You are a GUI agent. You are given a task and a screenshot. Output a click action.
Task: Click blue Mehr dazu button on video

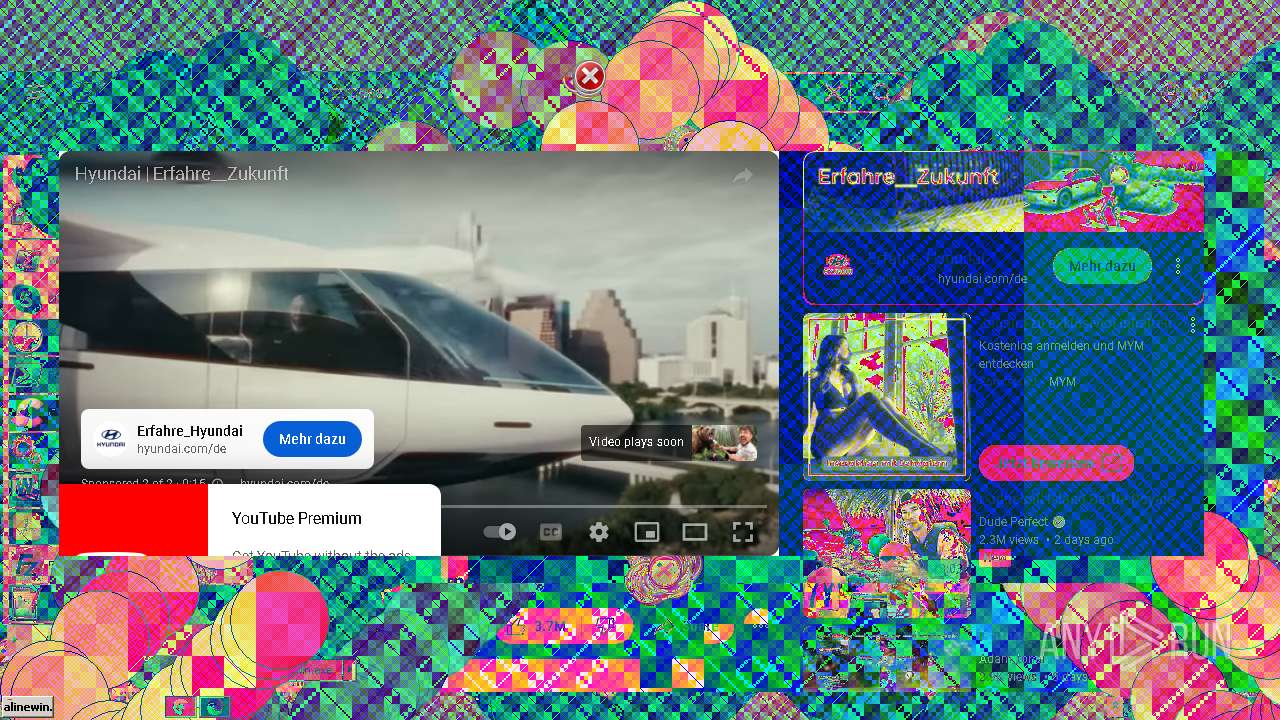(x=312, y=439)
